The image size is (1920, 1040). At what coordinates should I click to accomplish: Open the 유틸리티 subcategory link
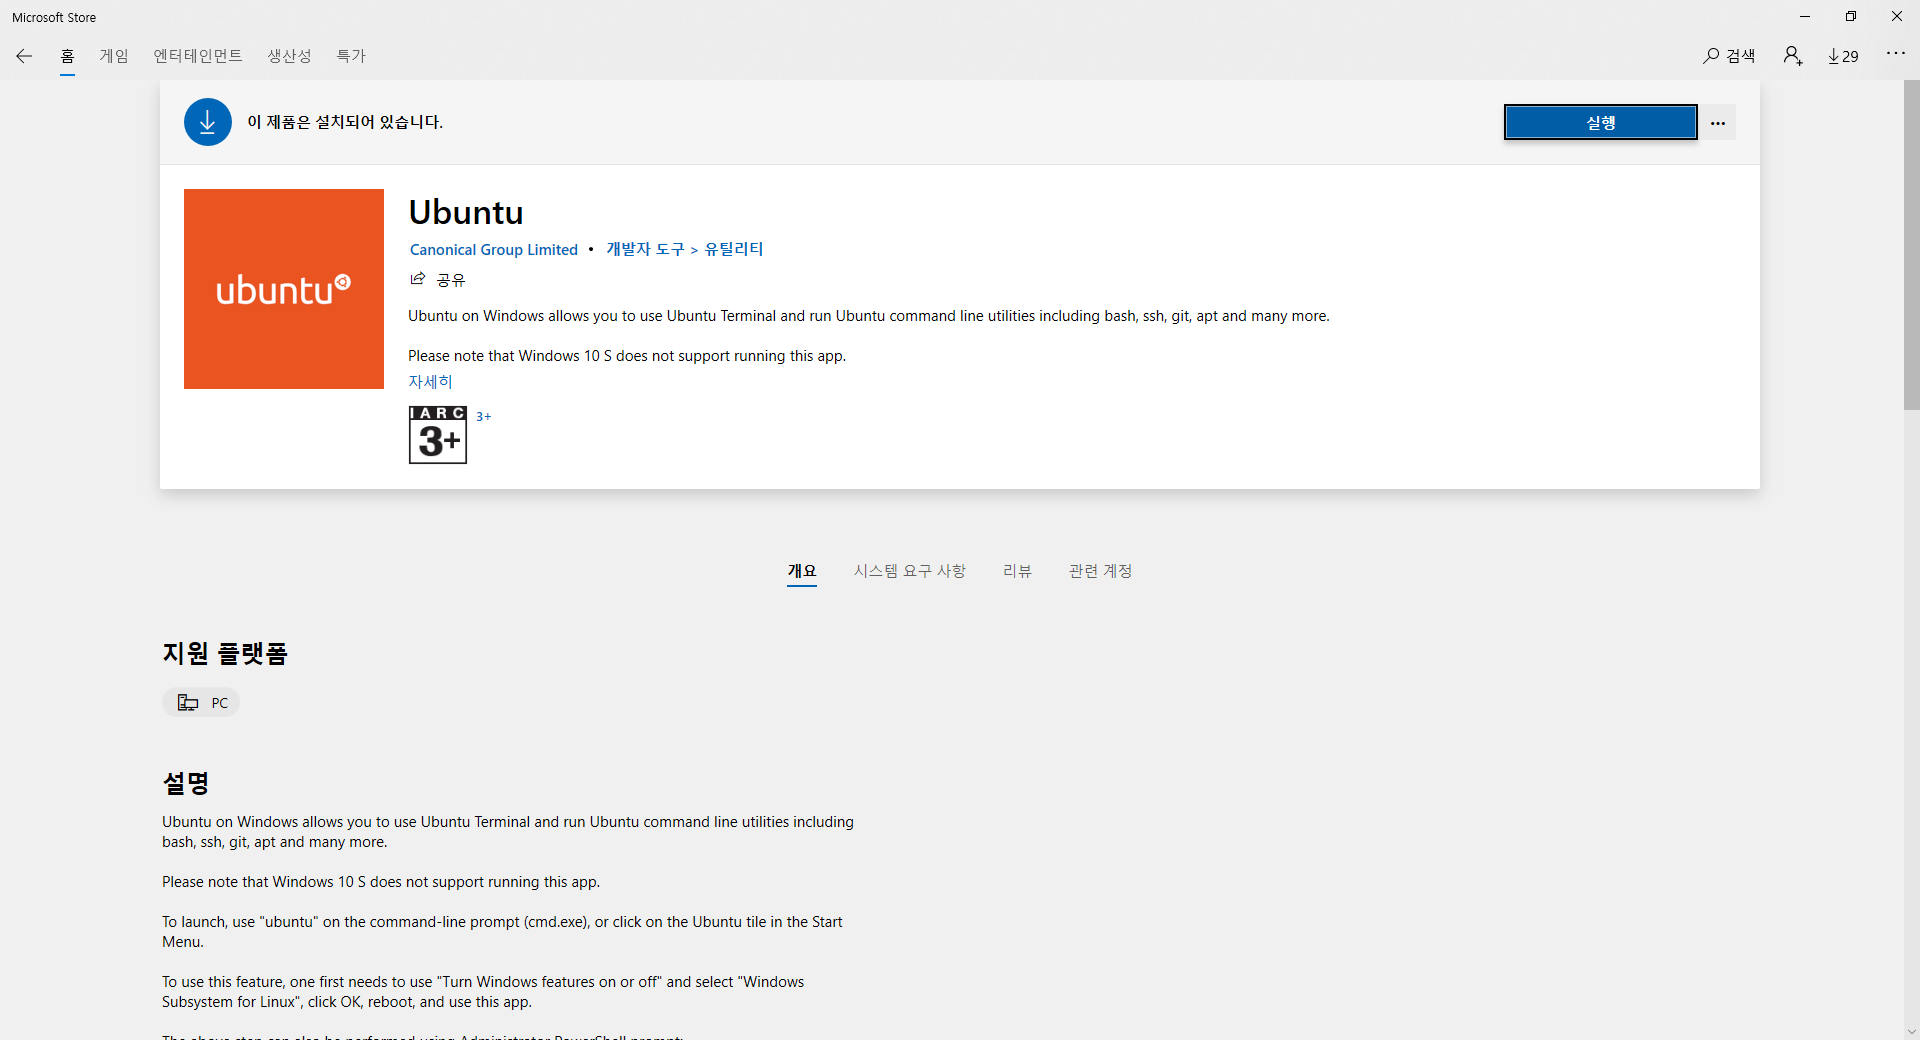[733, 249]
